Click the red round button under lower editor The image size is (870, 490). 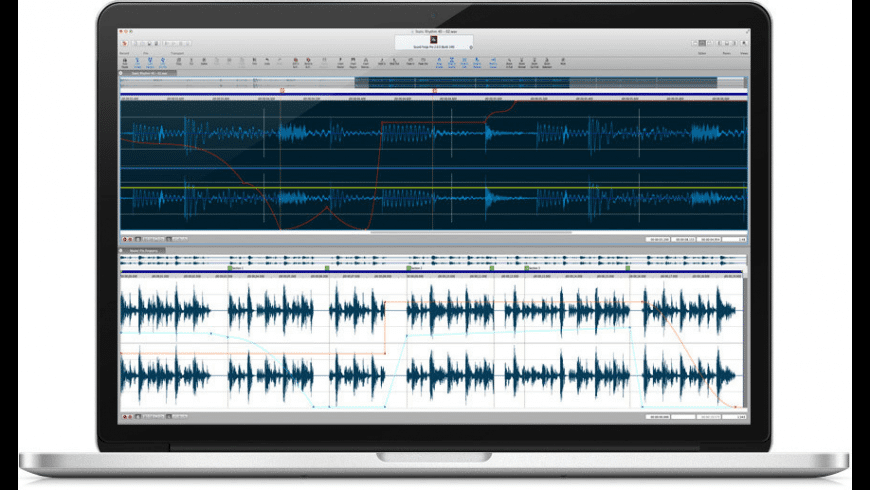(x=125, y=416)
